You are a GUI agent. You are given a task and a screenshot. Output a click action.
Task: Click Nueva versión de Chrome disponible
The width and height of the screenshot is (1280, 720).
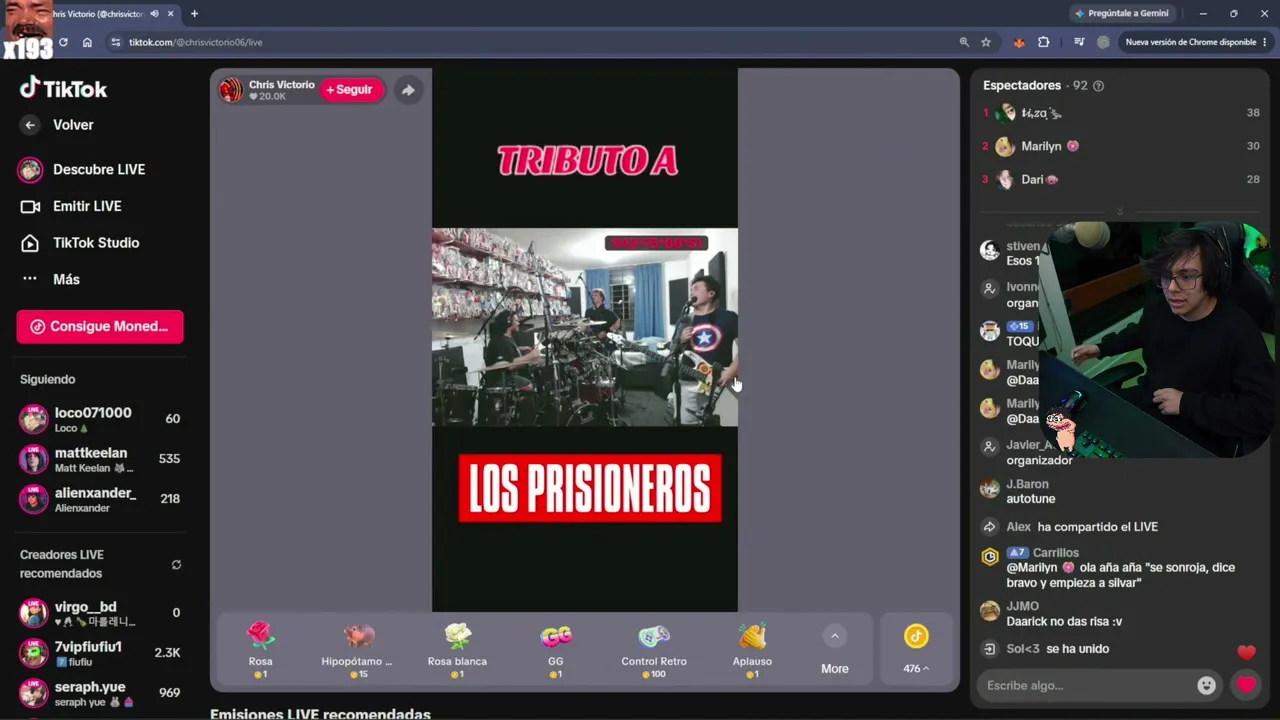[1190, 42]
